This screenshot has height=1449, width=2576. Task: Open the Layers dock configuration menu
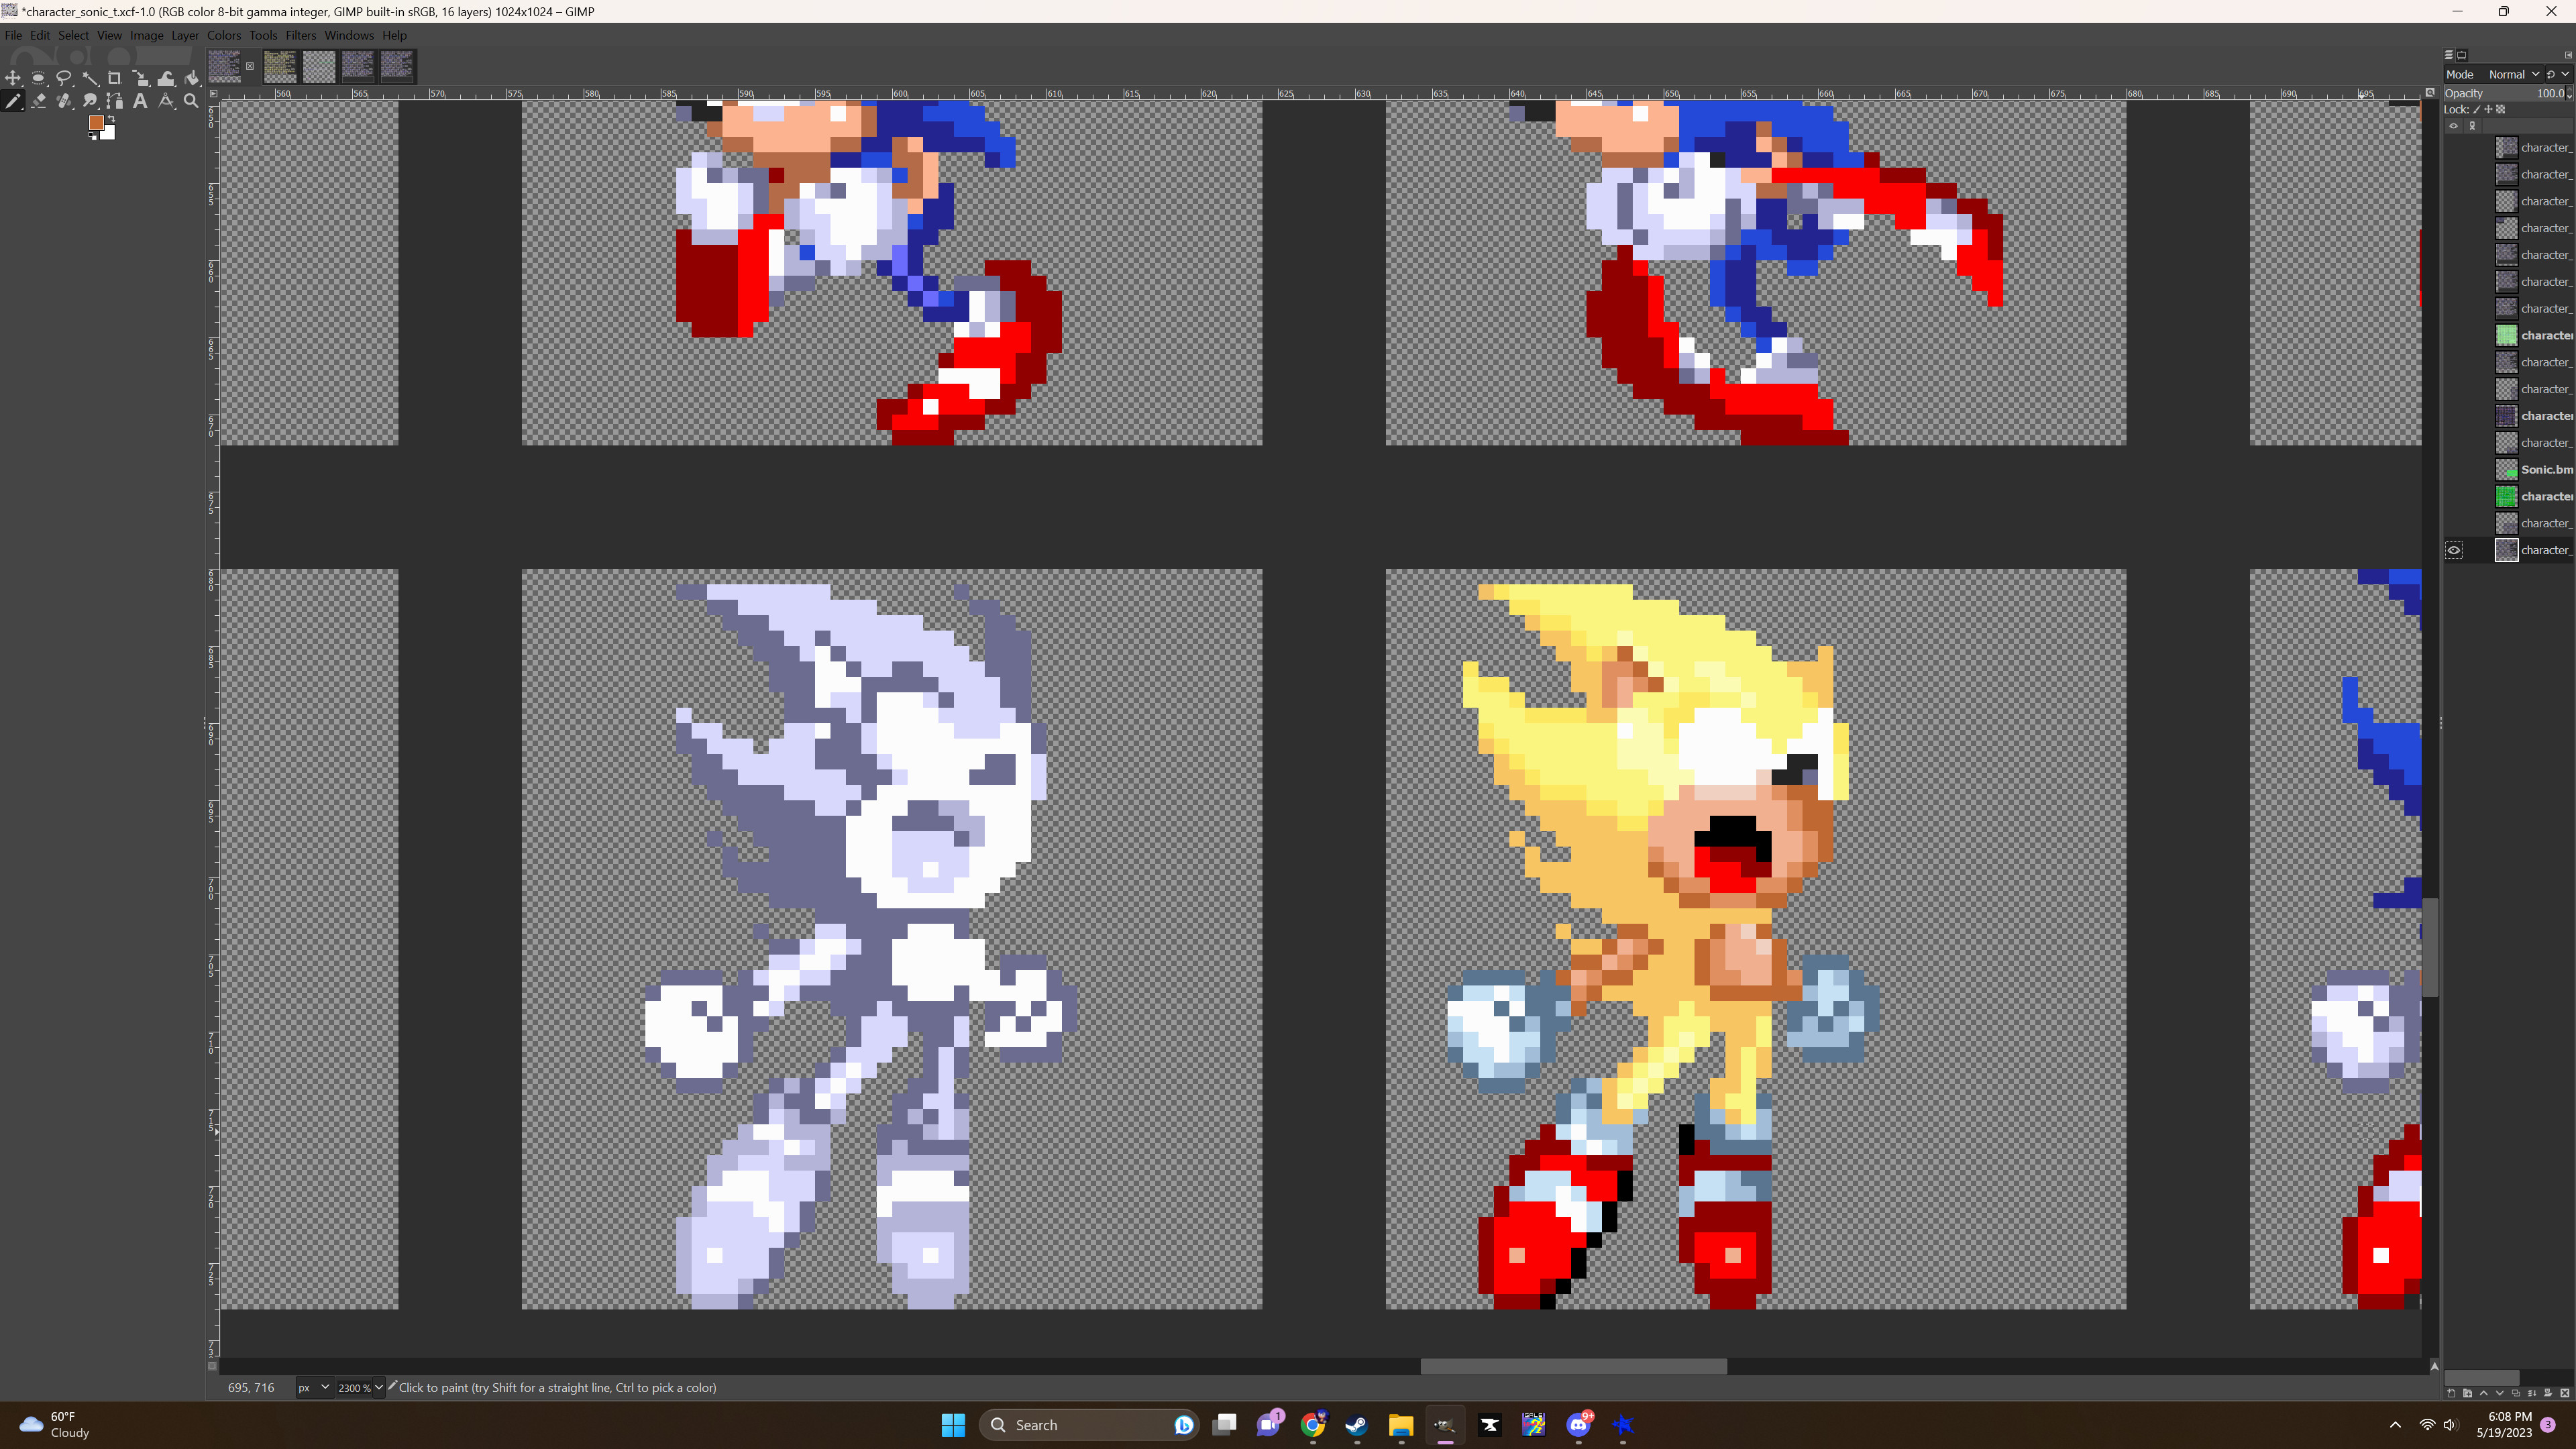[2568, 55]
